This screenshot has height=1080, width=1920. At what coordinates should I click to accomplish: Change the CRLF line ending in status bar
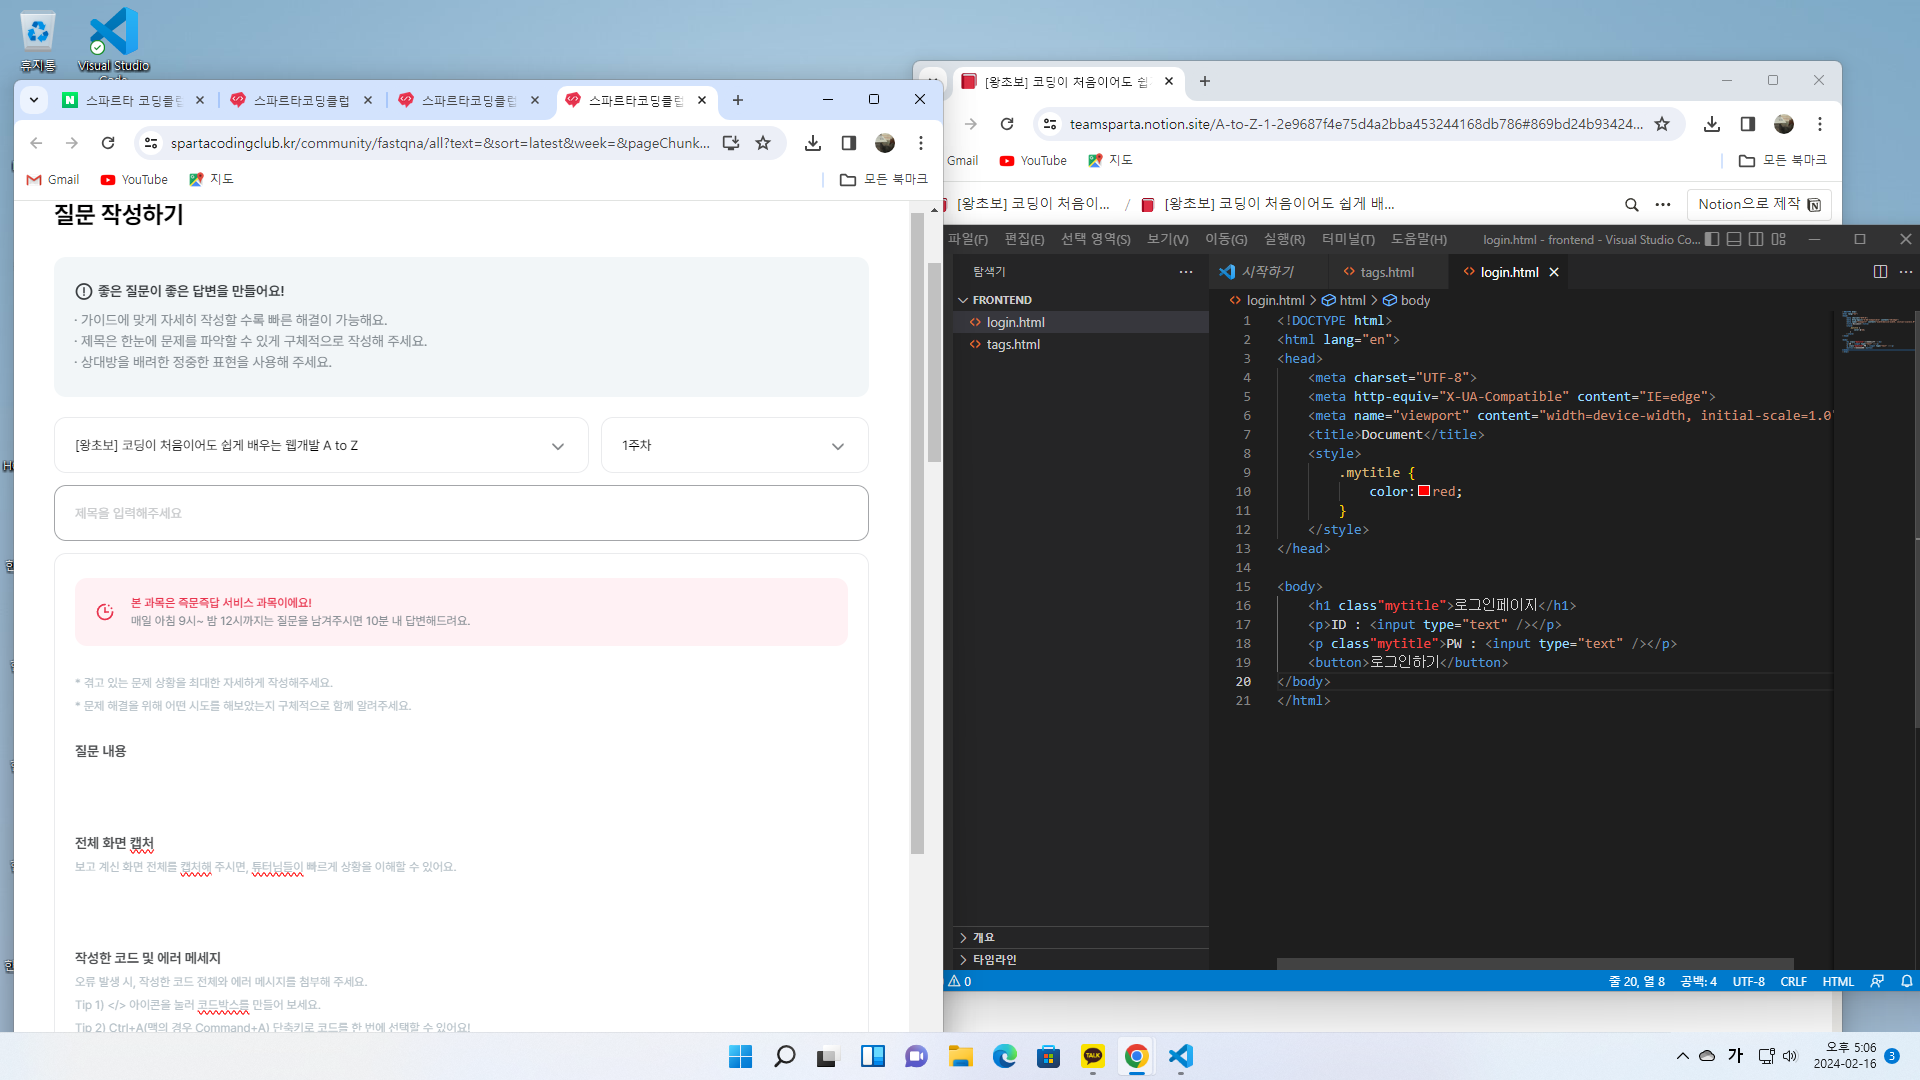click(x=1793, y=981)
